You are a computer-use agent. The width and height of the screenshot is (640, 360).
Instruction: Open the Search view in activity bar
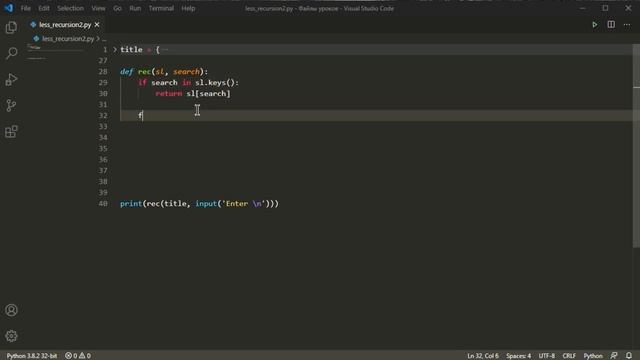(11, 53)
